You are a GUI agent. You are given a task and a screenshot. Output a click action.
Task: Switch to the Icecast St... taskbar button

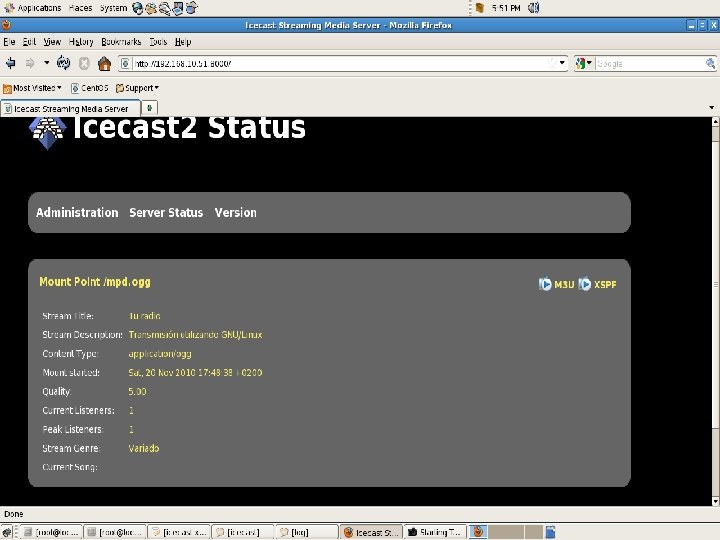pyautogui.click(x=371, y=532)
